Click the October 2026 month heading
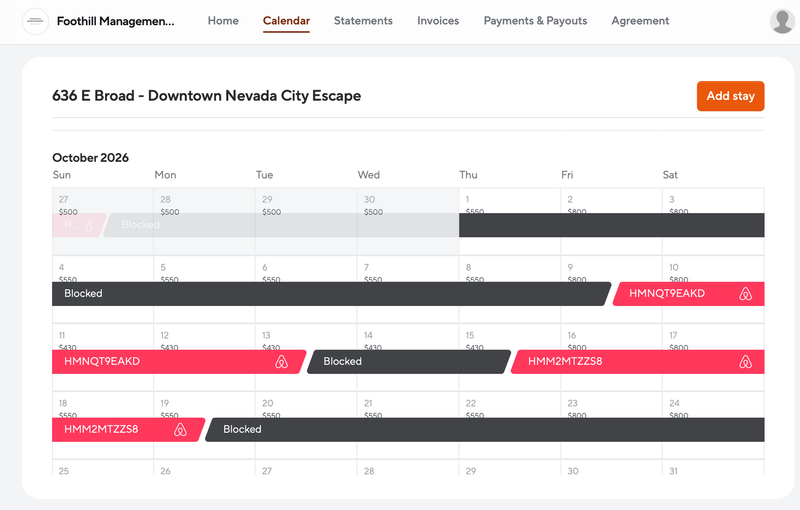800x510 pixels. tap(90, 158)
